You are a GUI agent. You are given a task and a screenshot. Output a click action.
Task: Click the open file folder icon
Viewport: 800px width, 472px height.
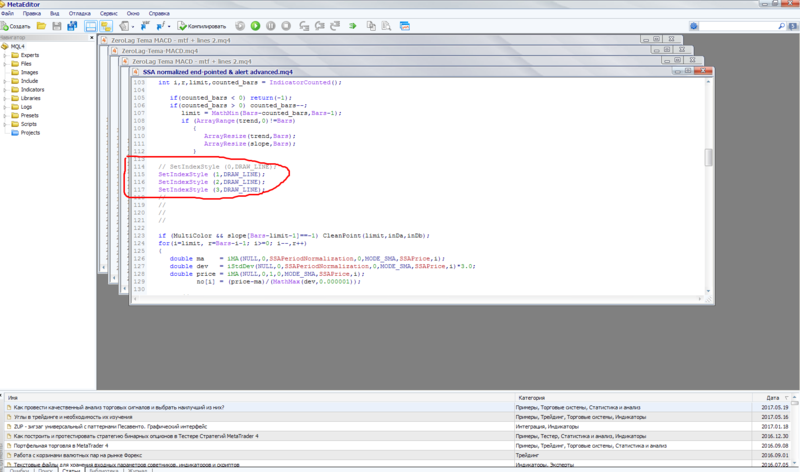point(40,26)
